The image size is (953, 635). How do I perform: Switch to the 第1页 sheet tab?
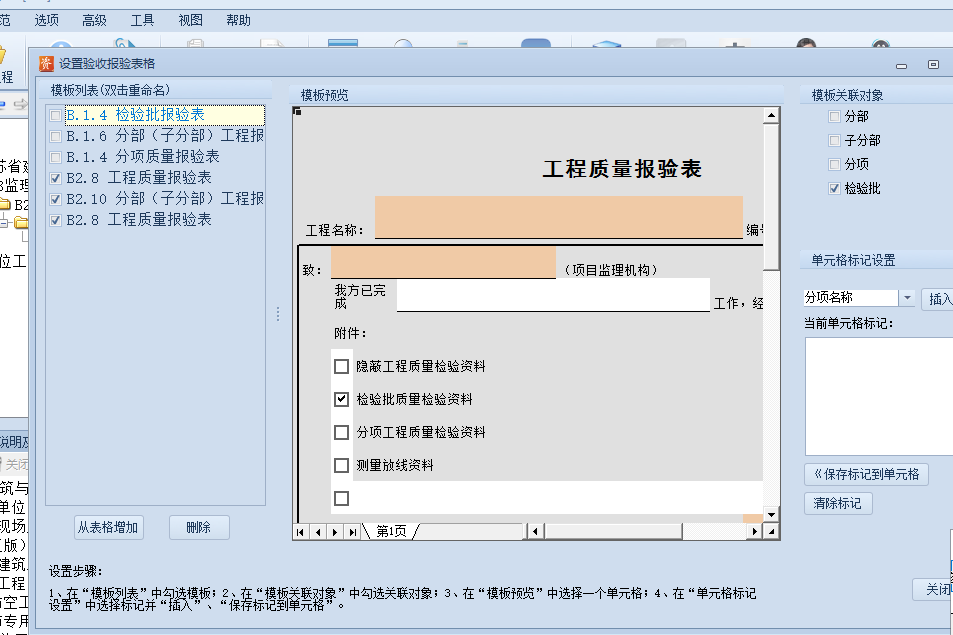[391, 532]
